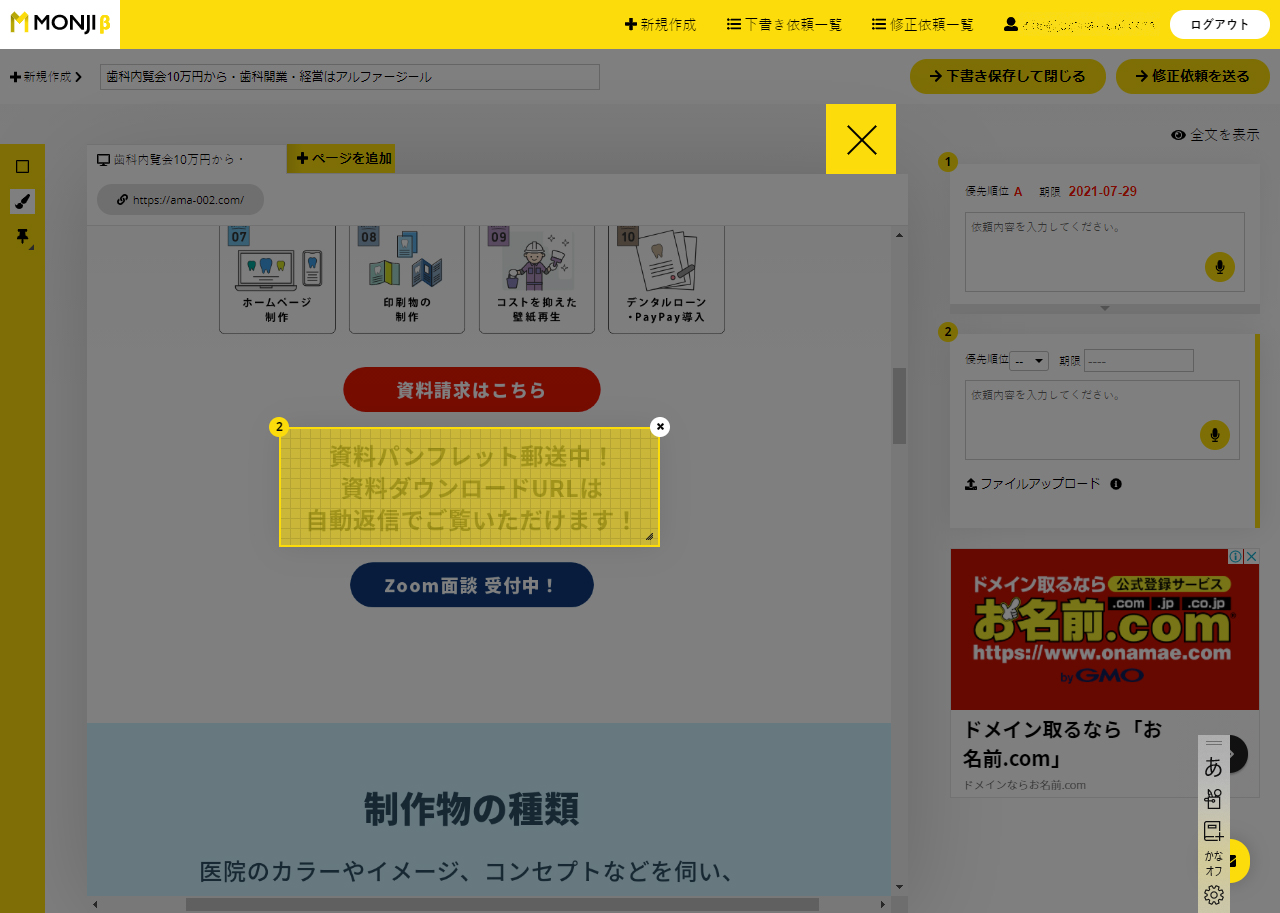
Task: Open the IME input mode 「あ」 icon
Action: tap(1213, 766)
